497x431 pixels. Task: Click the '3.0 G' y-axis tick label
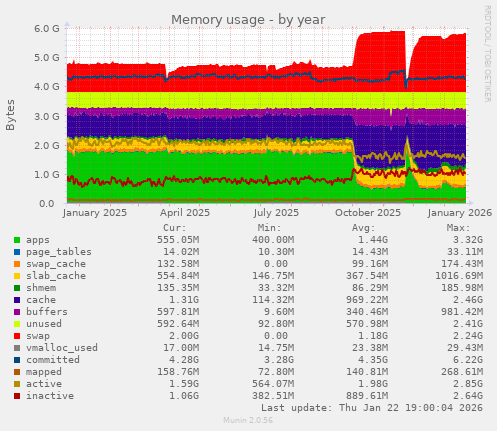click(x=47, y=116)
